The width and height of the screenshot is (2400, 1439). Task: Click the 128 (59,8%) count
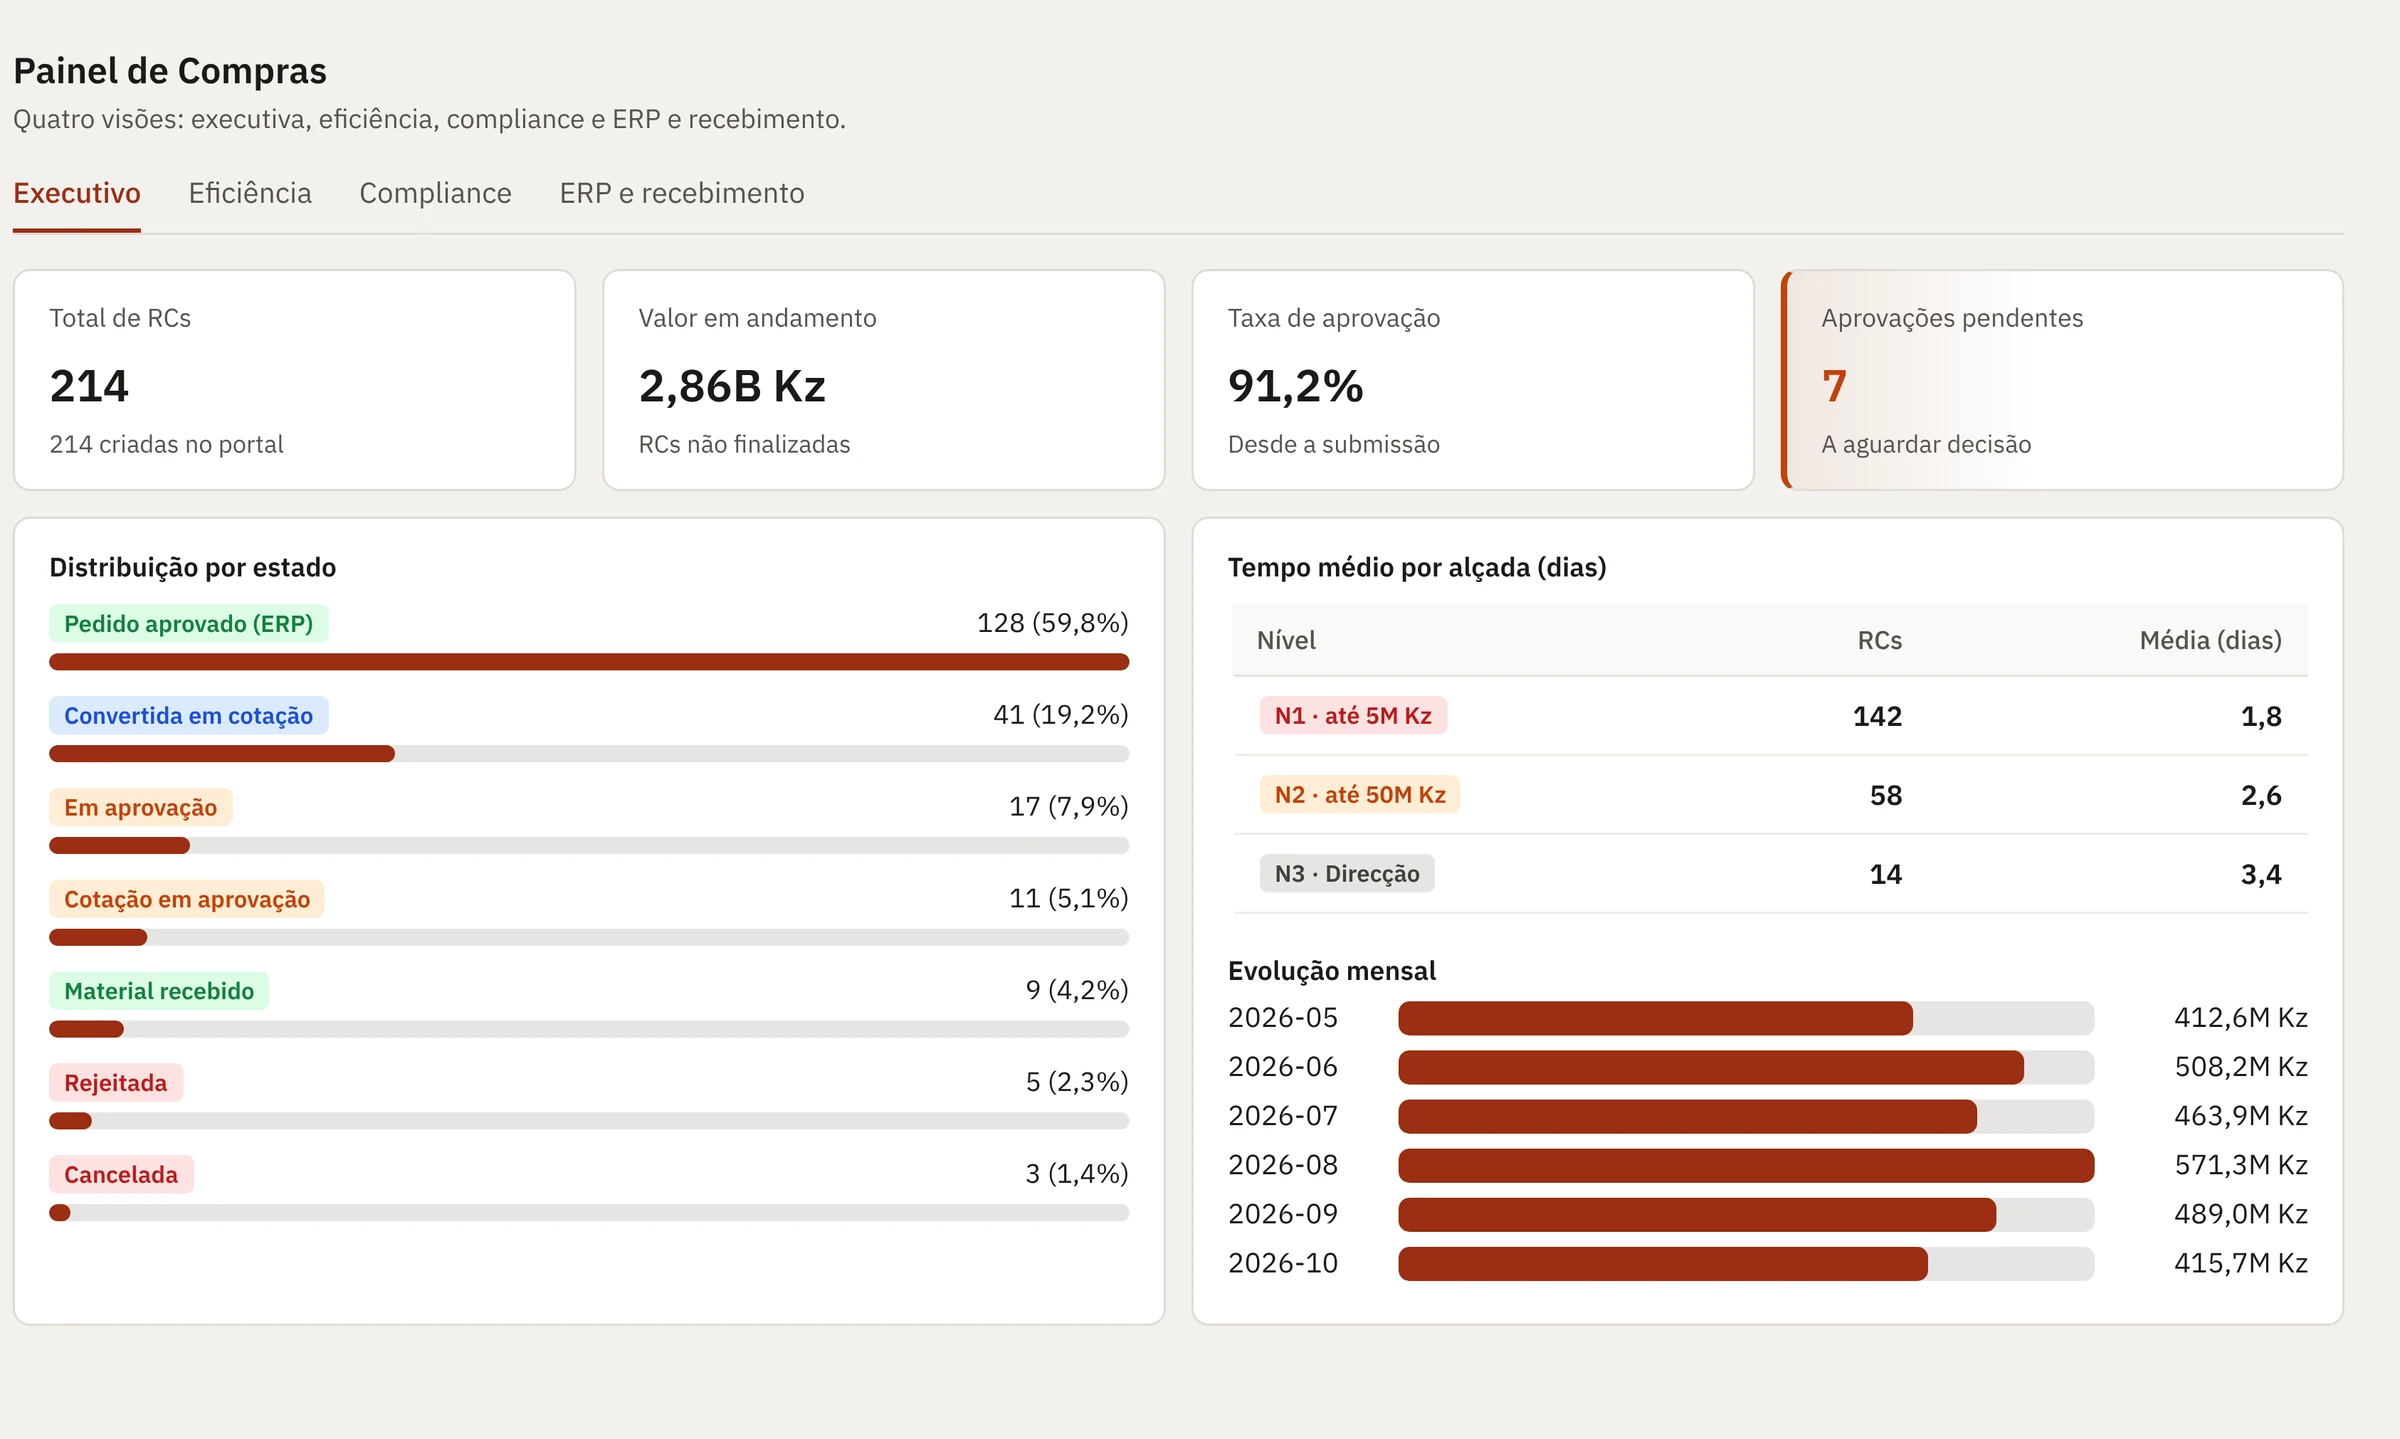coord(1053,623)
